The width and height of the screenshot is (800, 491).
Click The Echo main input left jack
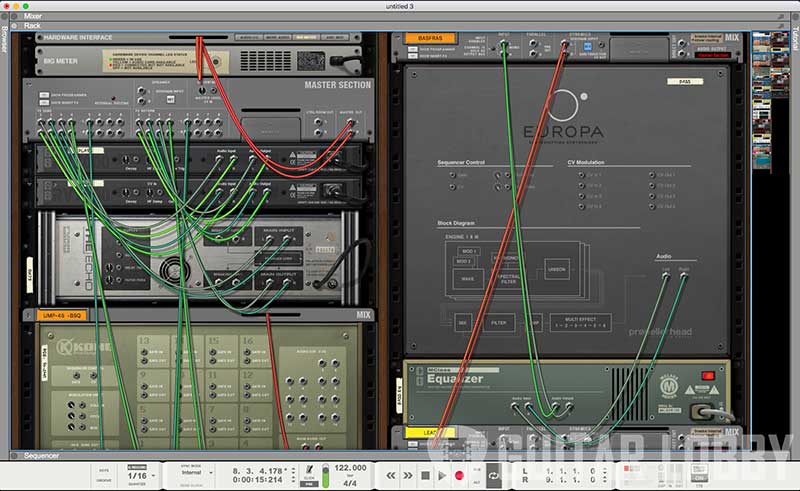(x=269, y=239)
